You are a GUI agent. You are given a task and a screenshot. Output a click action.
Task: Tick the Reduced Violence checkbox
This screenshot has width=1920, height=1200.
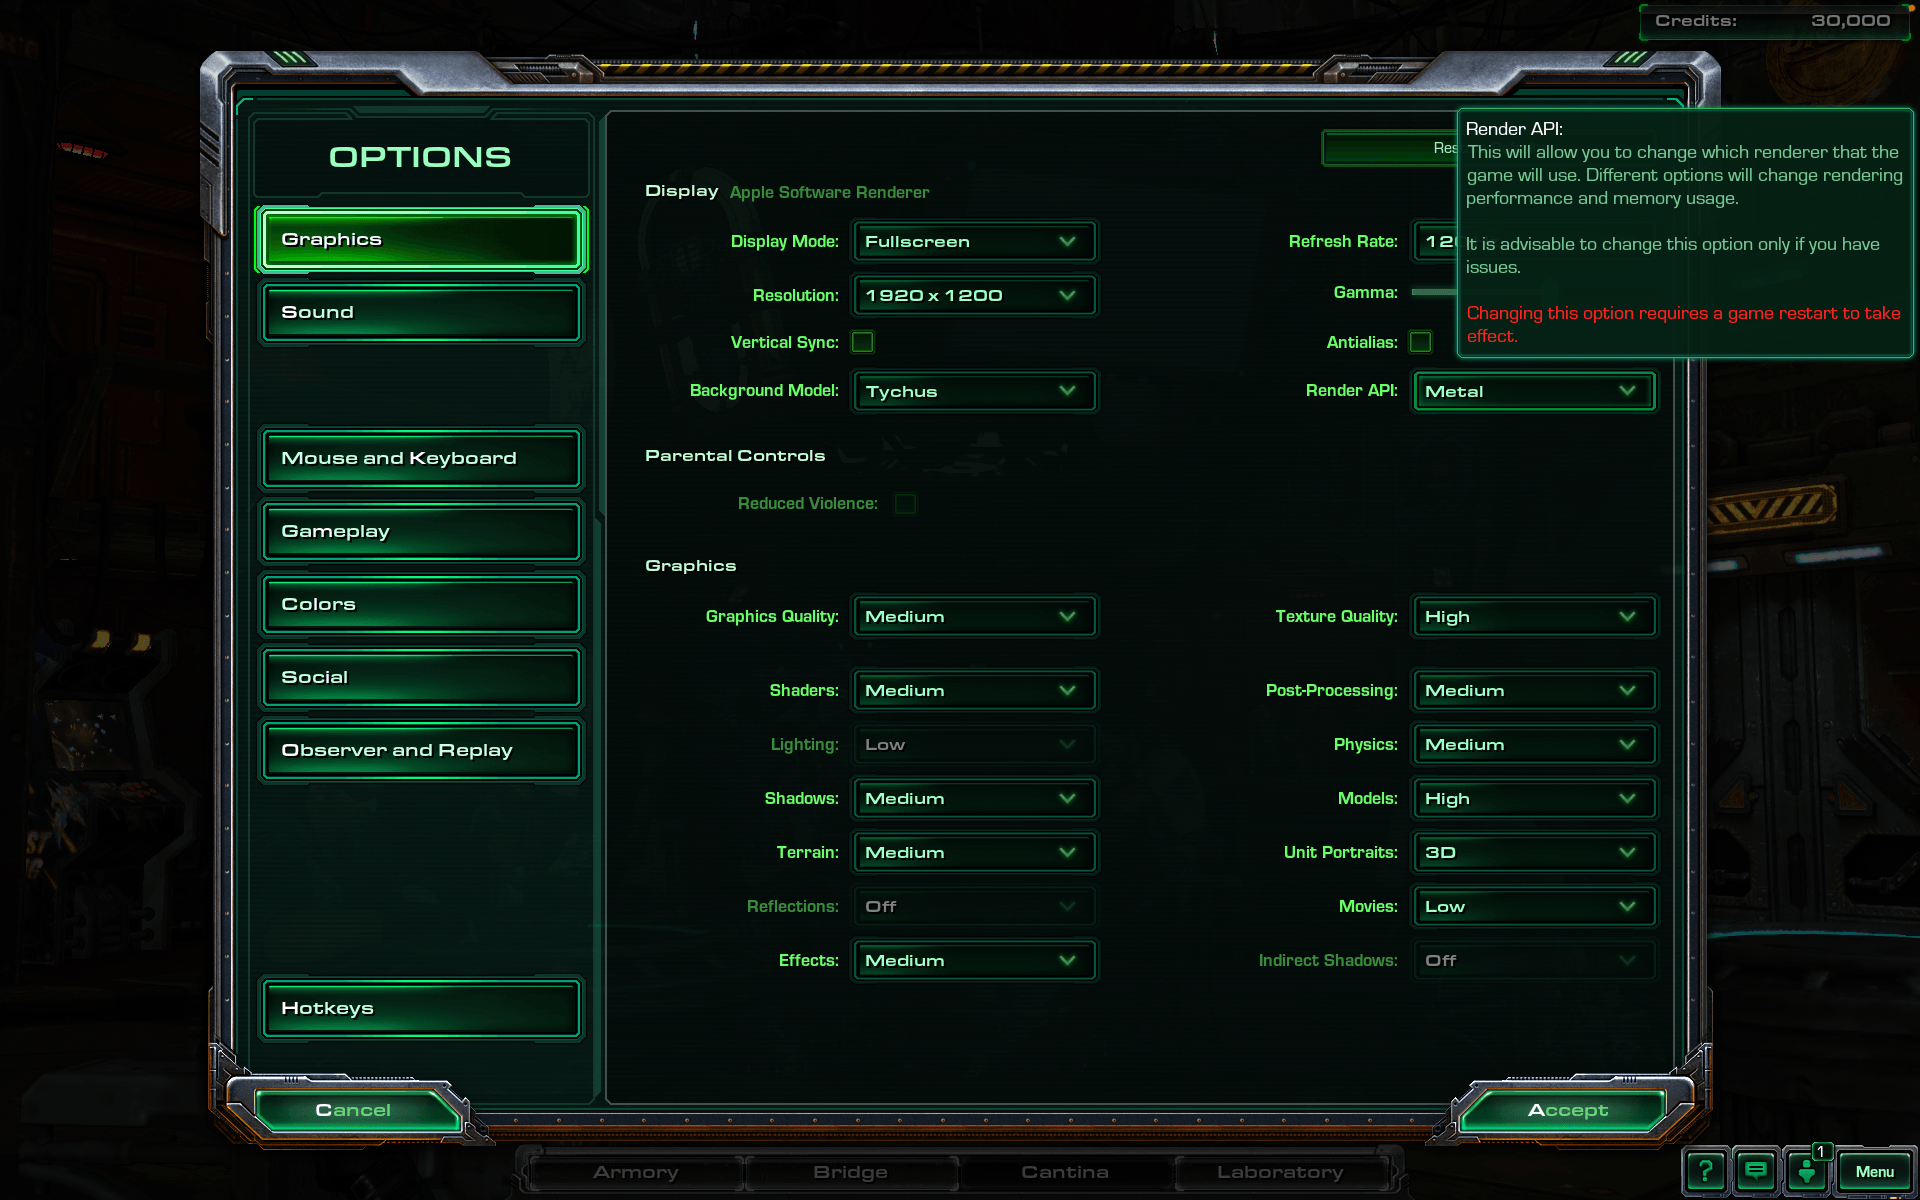tap(905, 504)
